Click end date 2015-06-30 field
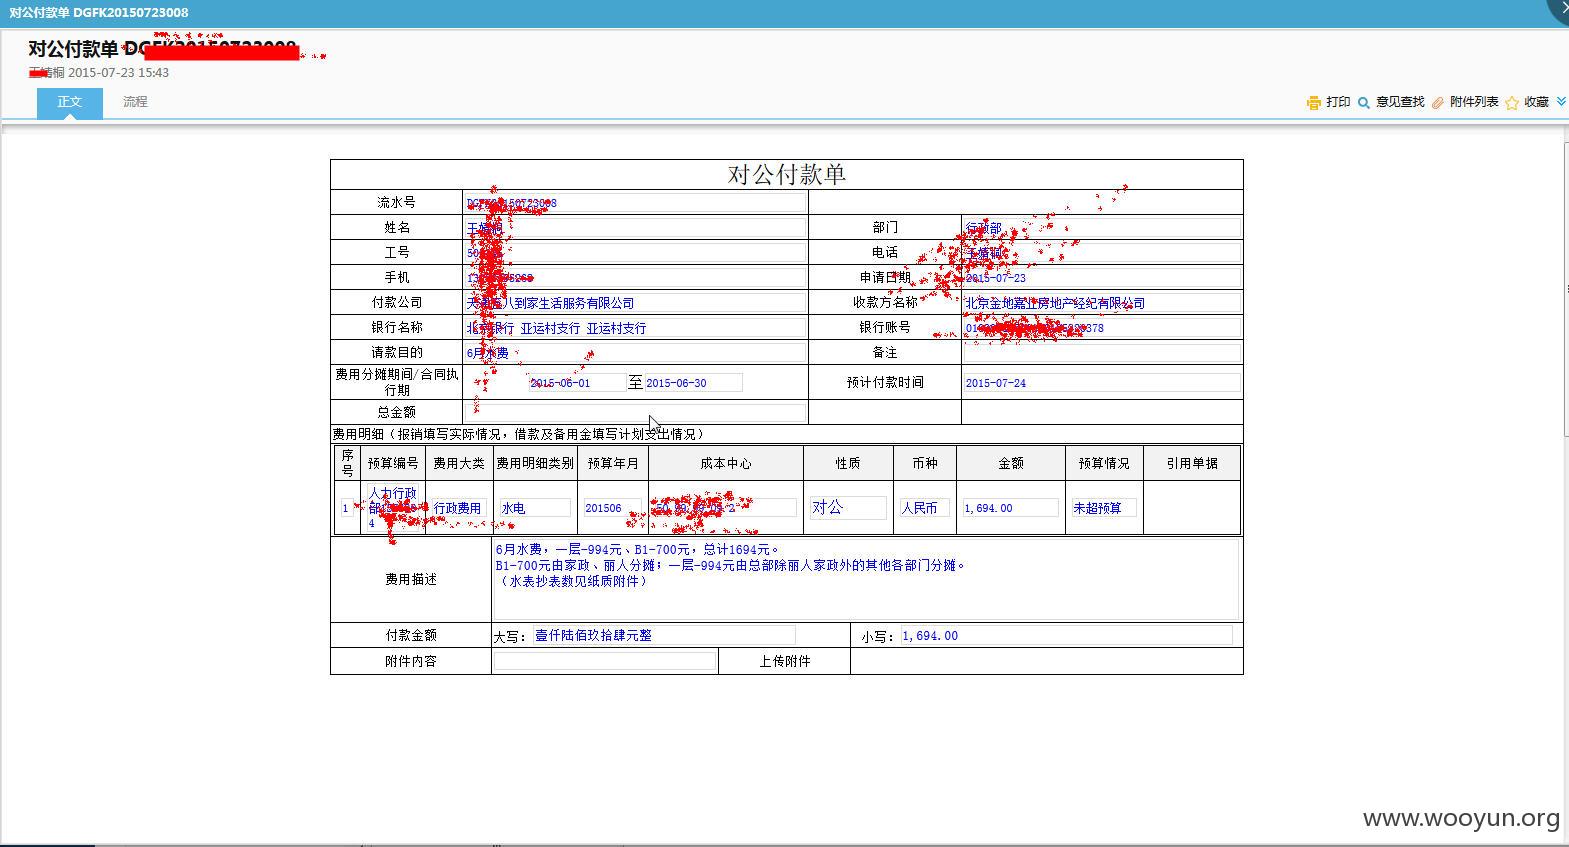Screen dimensions: 1569x847 click(x=693, y=382)
